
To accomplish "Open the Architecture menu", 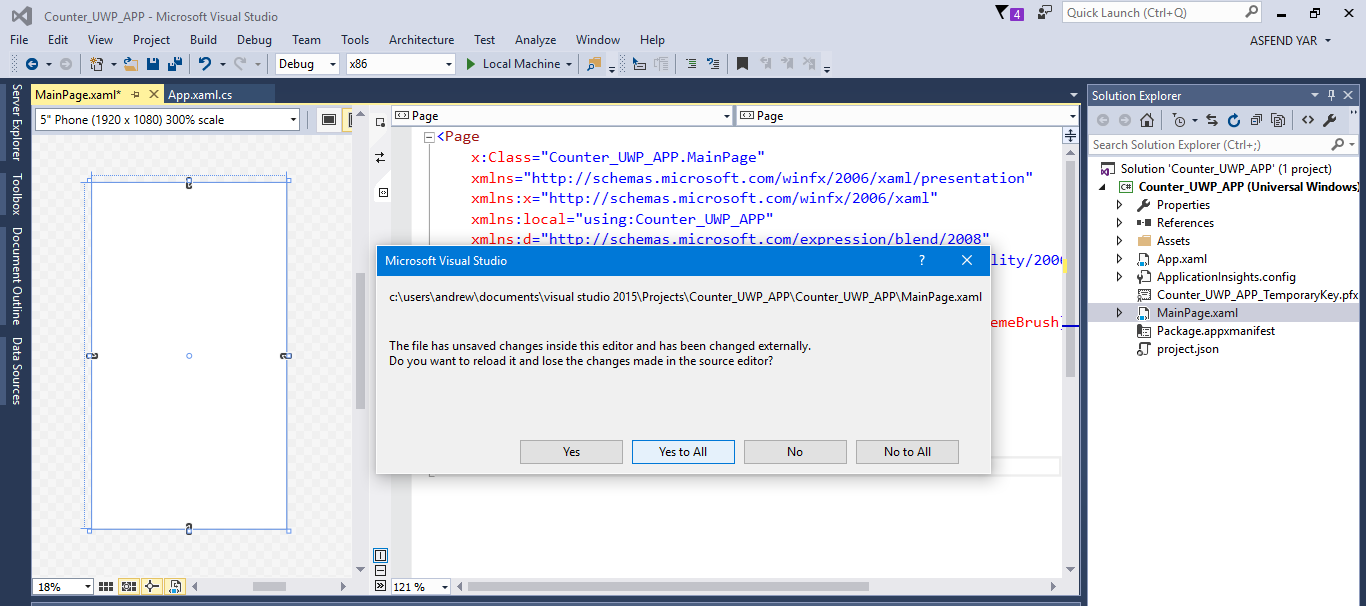I will click(x=421, y=40).
